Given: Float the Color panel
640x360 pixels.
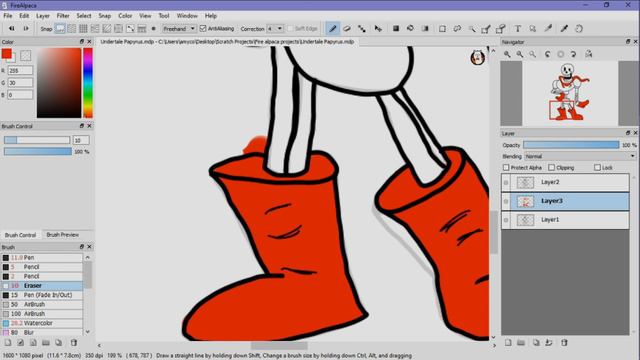Looking at the screenshot, I should [82, 42].
